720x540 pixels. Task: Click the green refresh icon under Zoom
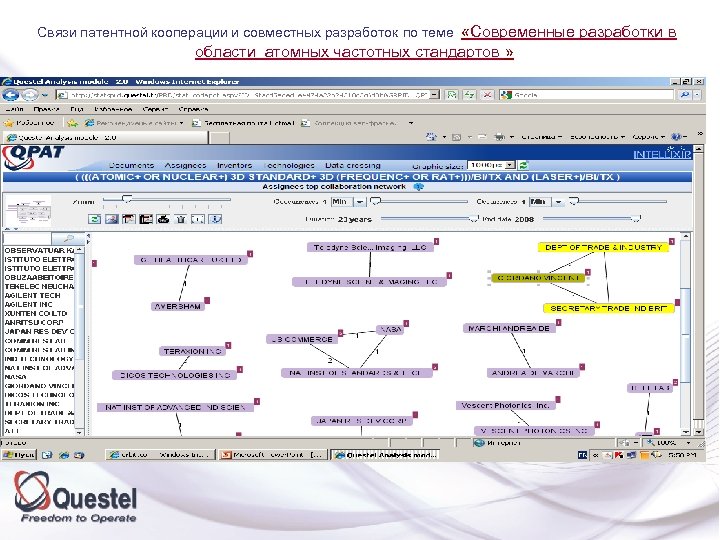pos(94,219)
